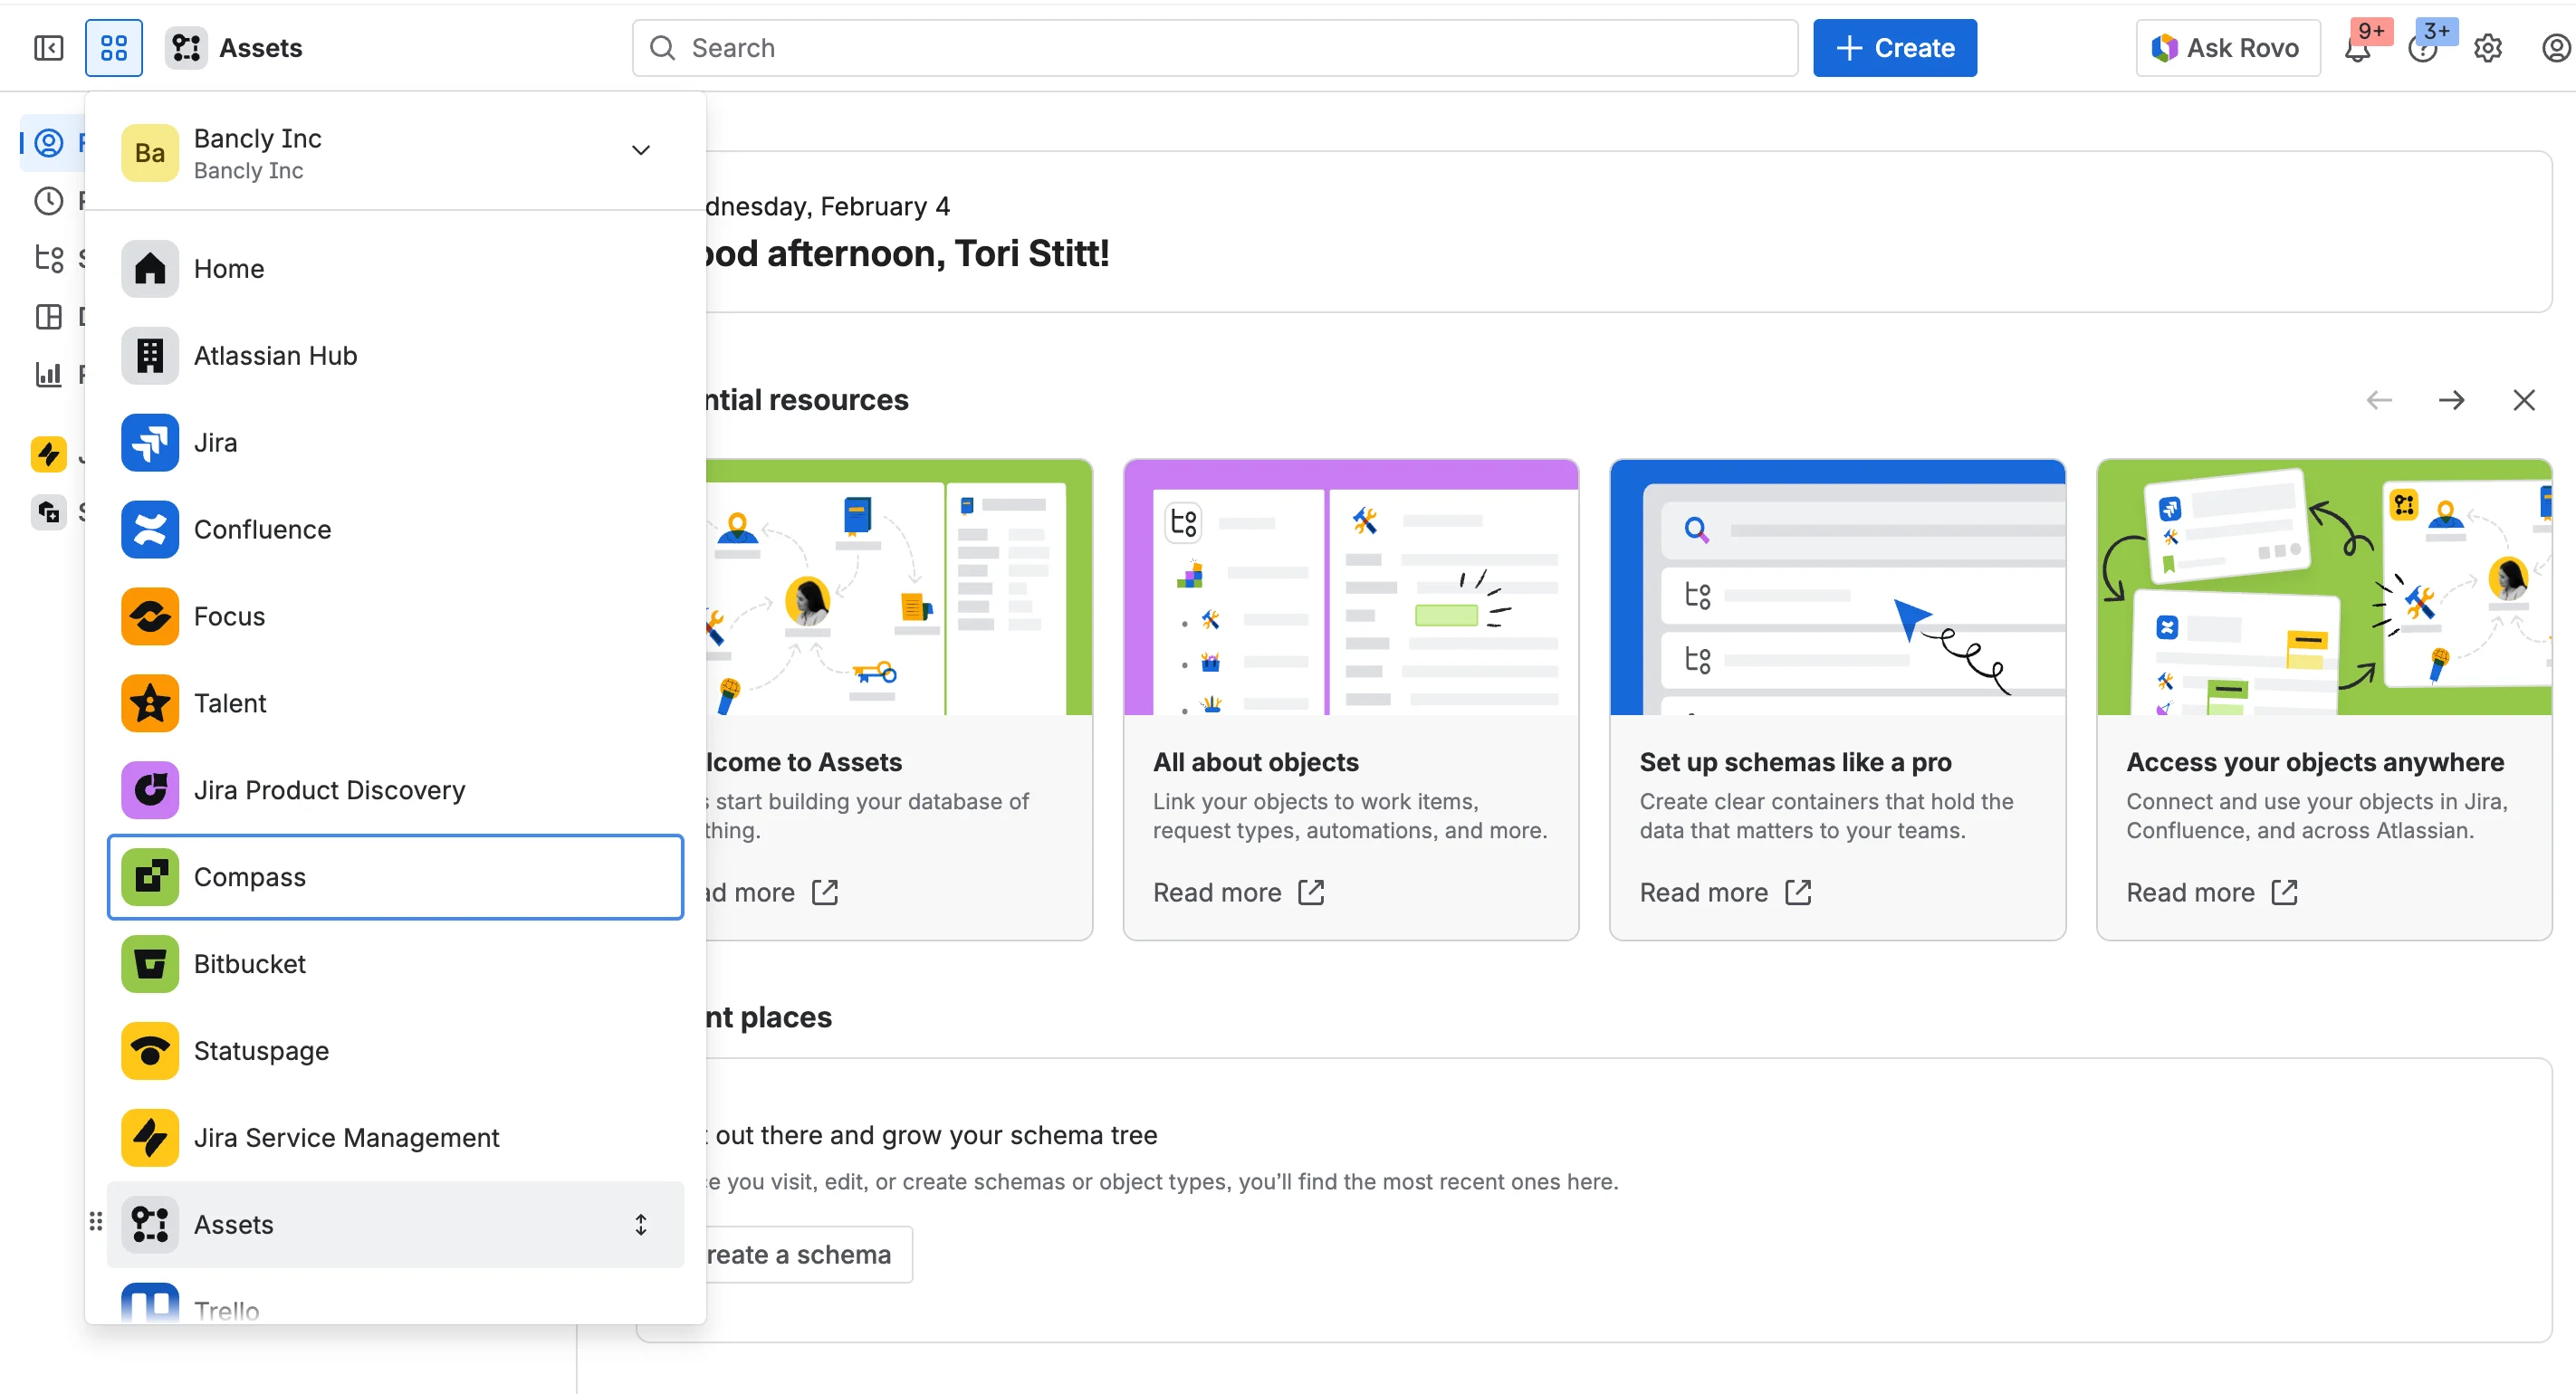Click the Jira Service Management icon
The height and width of the screenshot is (1394, 2576).
pos(150,1138)
